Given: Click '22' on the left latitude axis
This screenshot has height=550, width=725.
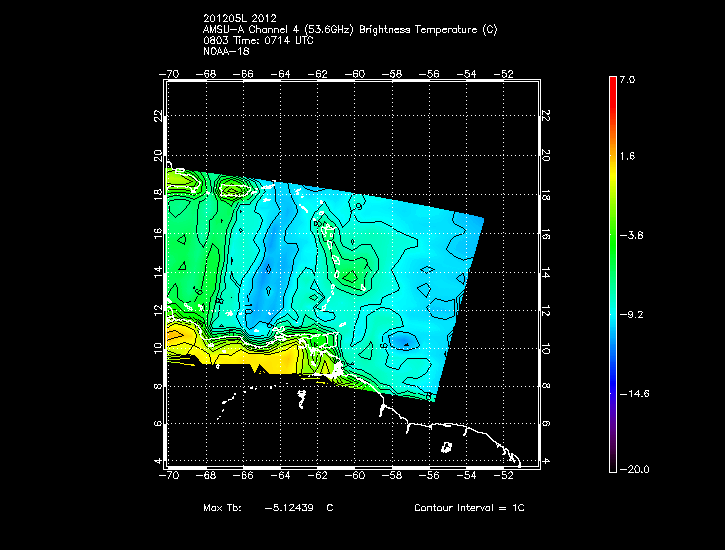Looking at the screenshot, I should pos(159,116).
